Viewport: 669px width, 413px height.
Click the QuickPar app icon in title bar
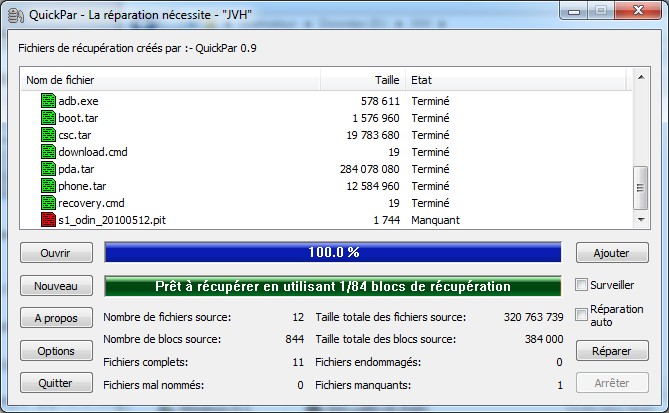[15, 15]
